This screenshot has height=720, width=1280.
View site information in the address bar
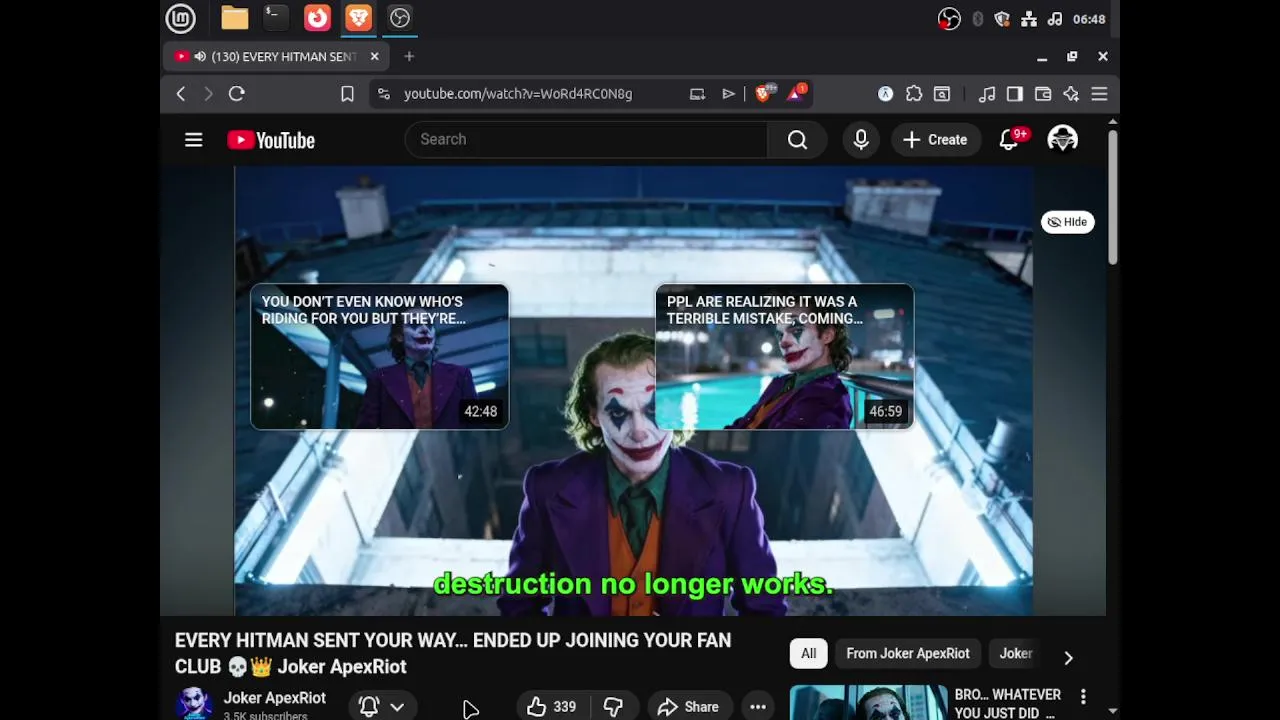[384, 94]
